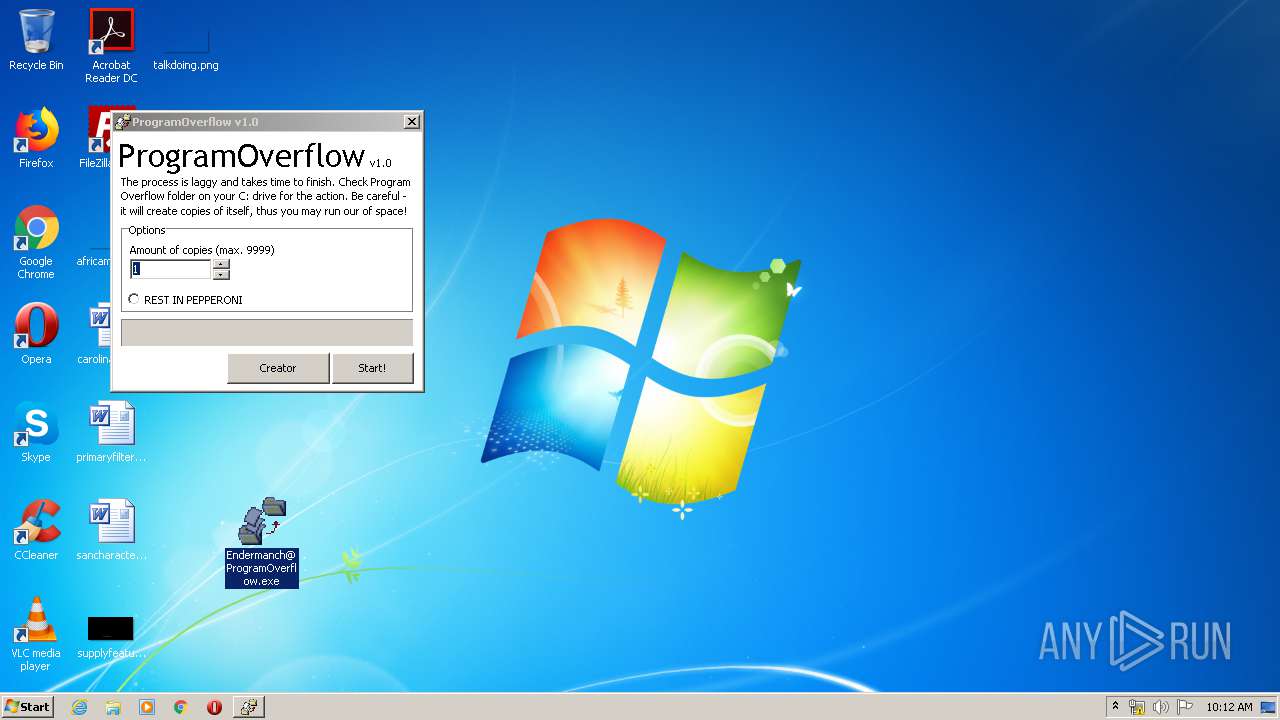The image size is (1280, 720).
Task: Select the CCleaner desktop shortcut
Action: tap(36, 531)
